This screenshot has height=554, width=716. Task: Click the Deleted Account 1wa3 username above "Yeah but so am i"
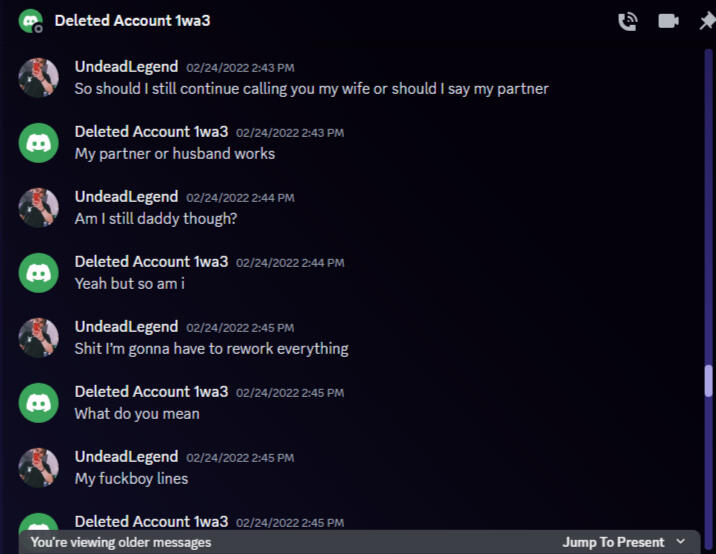point(151,261)
